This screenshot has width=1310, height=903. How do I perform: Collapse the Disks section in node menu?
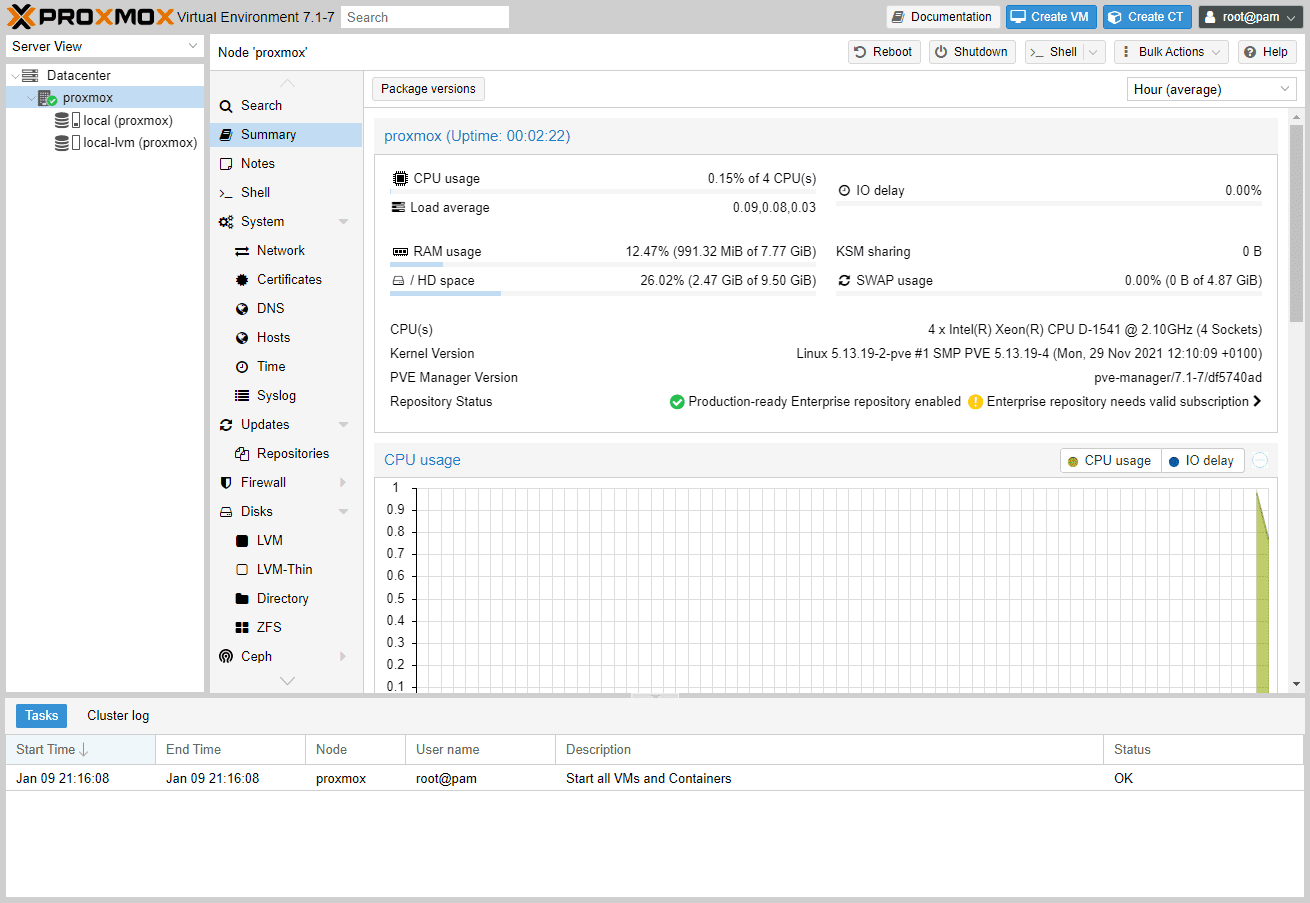point(343,512)
